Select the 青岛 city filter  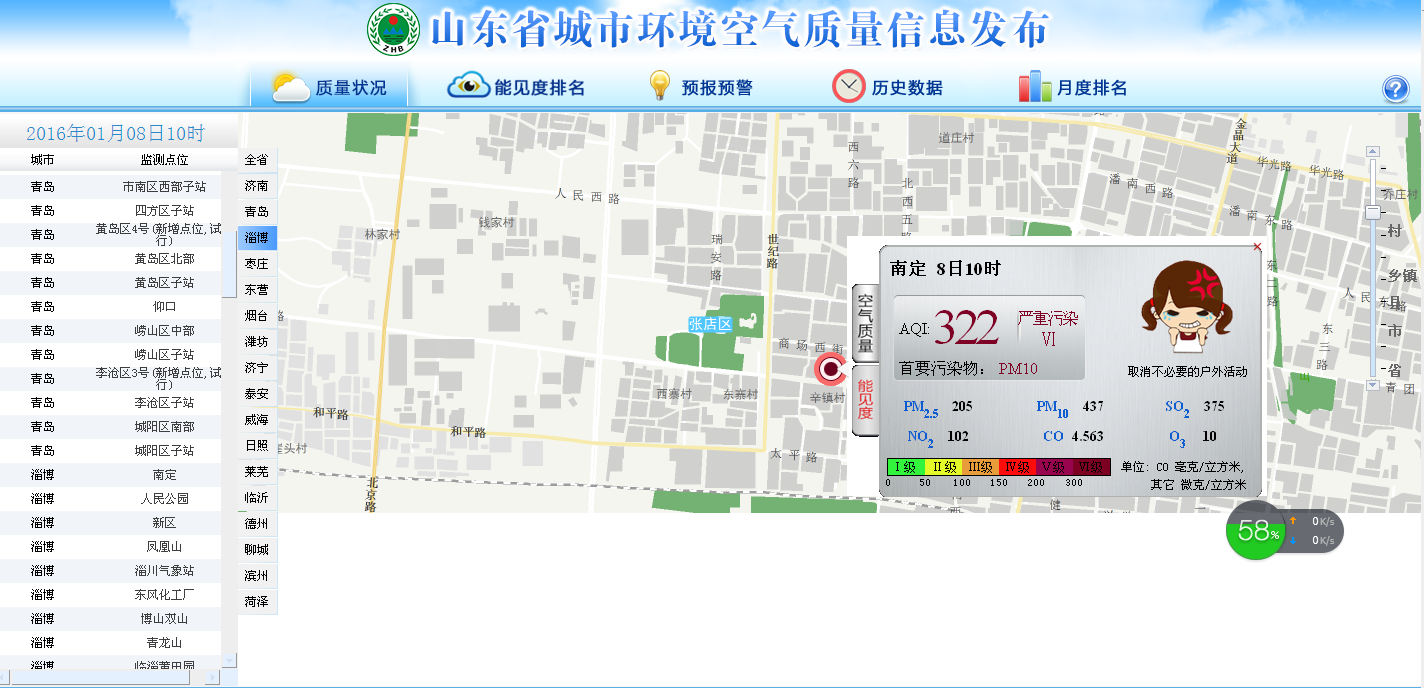[257, 212]
